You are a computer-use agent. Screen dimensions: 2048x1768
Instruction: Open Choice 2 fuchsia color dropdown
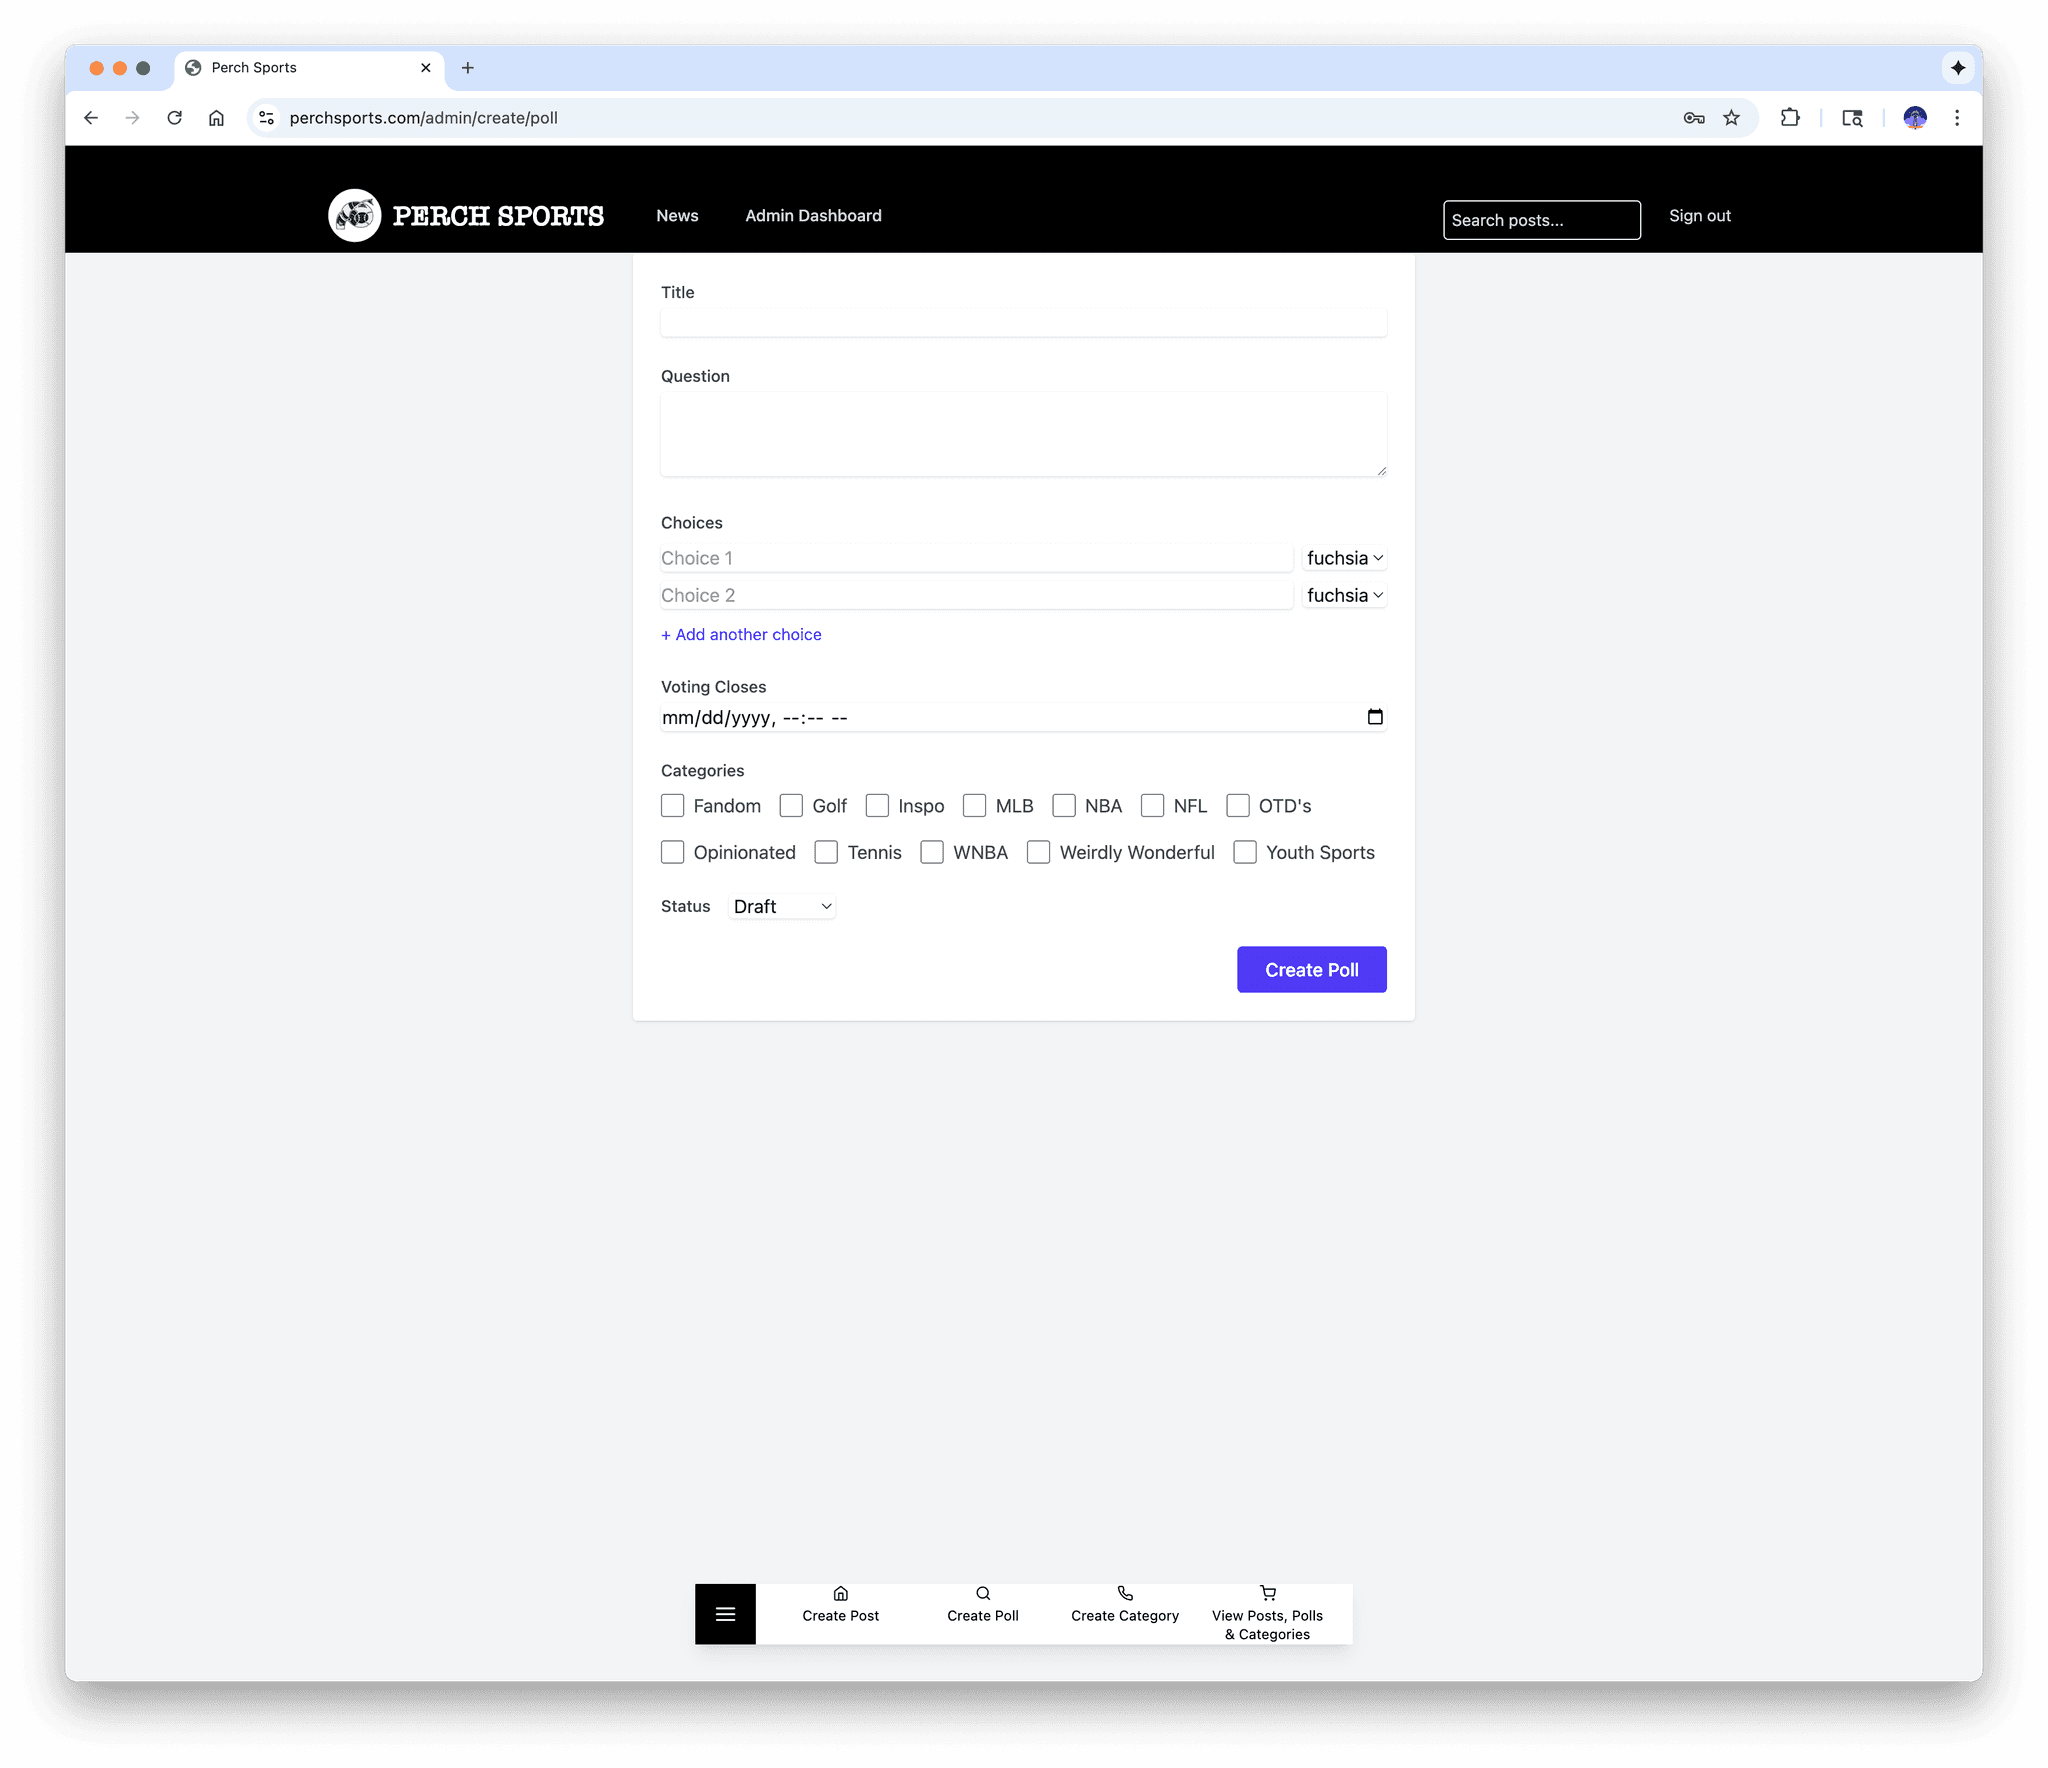point(1343,595)
